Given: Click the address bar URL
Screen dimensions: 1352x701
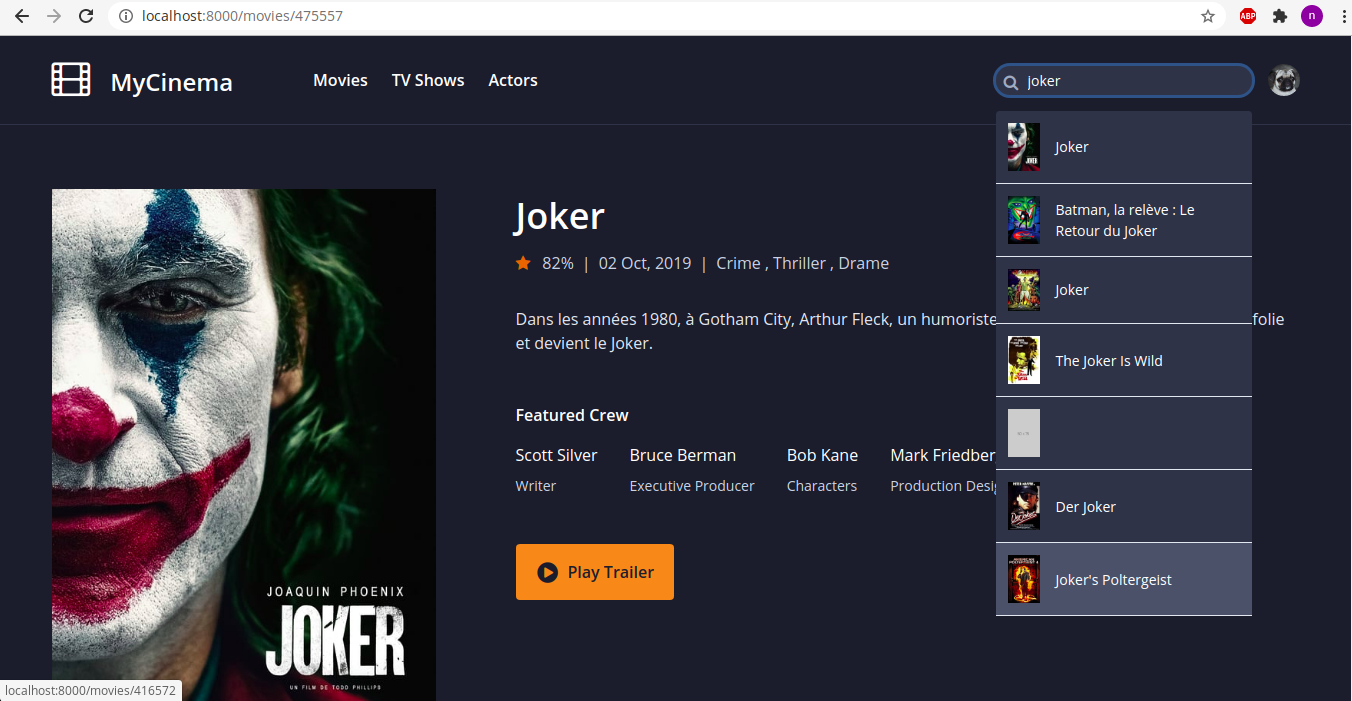Looking at the screenshot, I should pos(243,16).
